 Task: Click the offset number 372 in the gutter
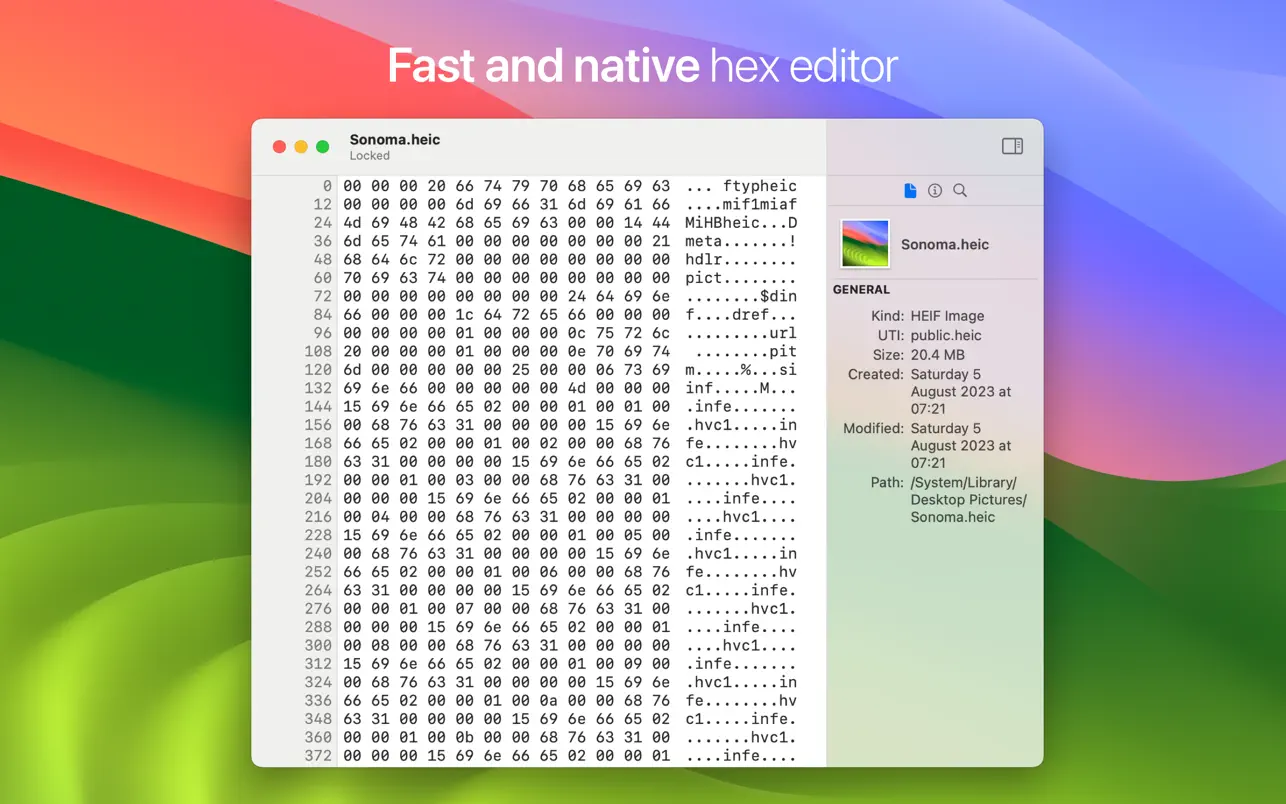coord(318,756)
